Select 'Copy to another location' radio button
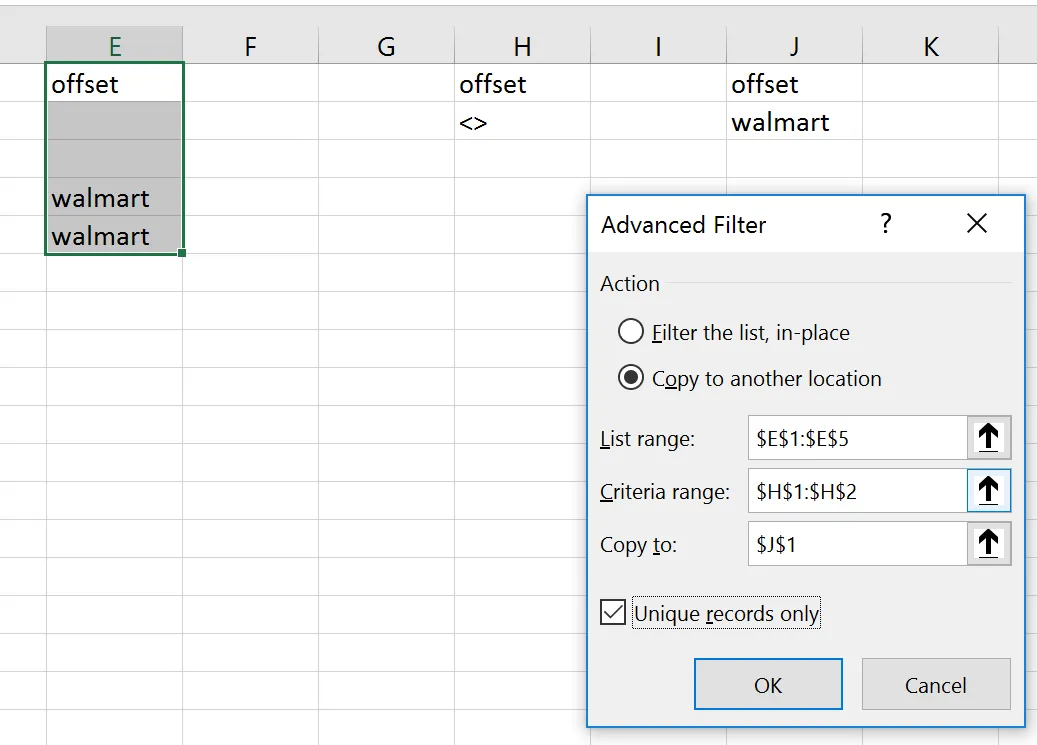The width and height of the screenshot is (1037, 745). pyautogui.click(x=631, y=378)
